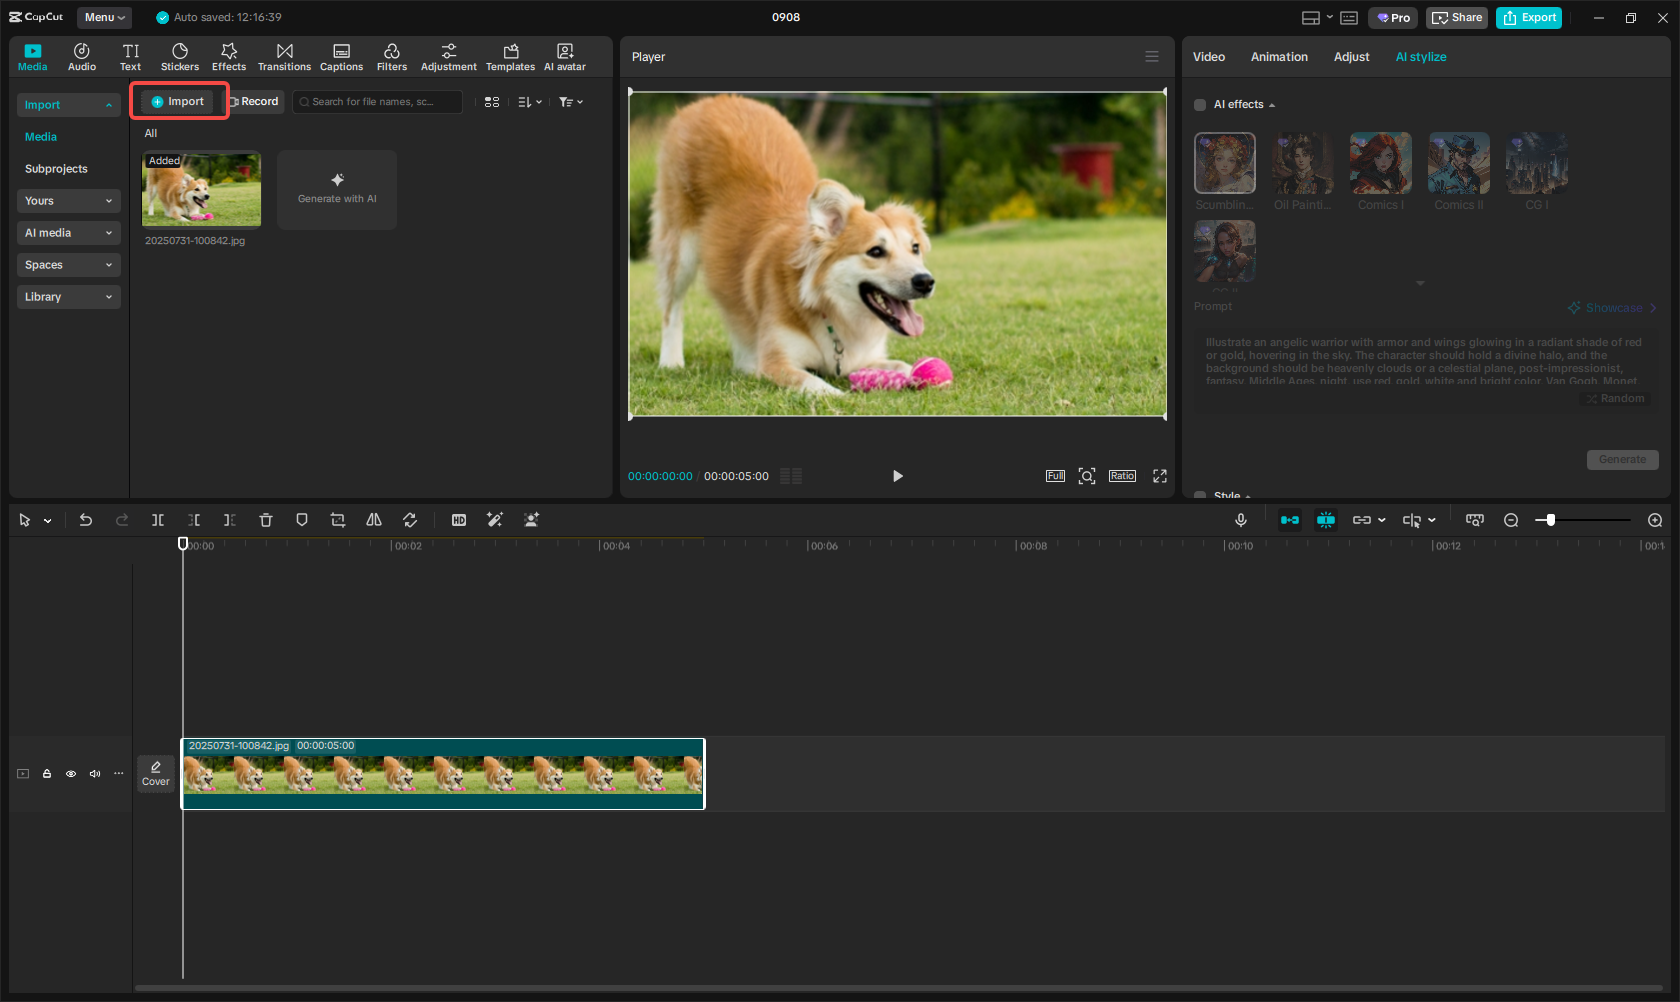Screen dimensions: 1680x1002
Task: Switch to the Animation tab
Action: click(1279, 57)
